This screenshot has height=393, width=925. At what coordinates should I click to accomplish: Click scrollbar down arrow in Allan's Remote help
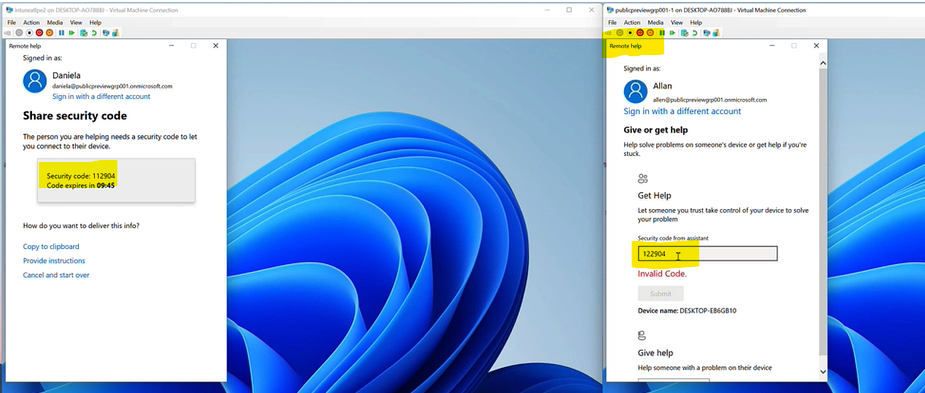823,371
